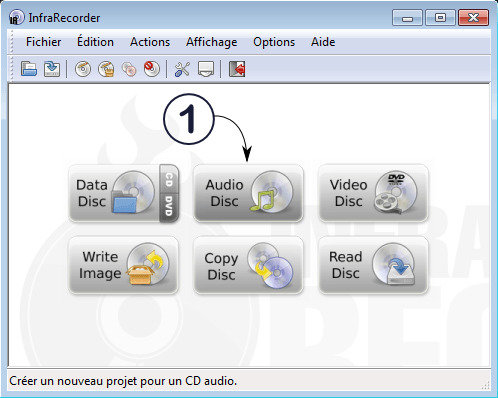The image size is (498, 398).
Task: Open the Options menu
Action: pyautogui.click(x=274, y=42)
